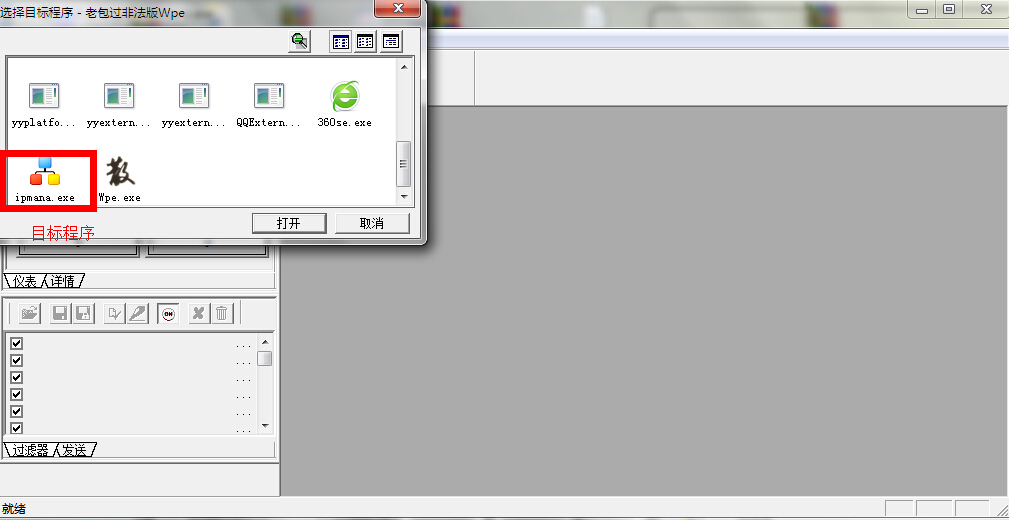Click the filter list scrollbar thumb
This screenshot has height=520, width=1009.
[x=265, y=358]
